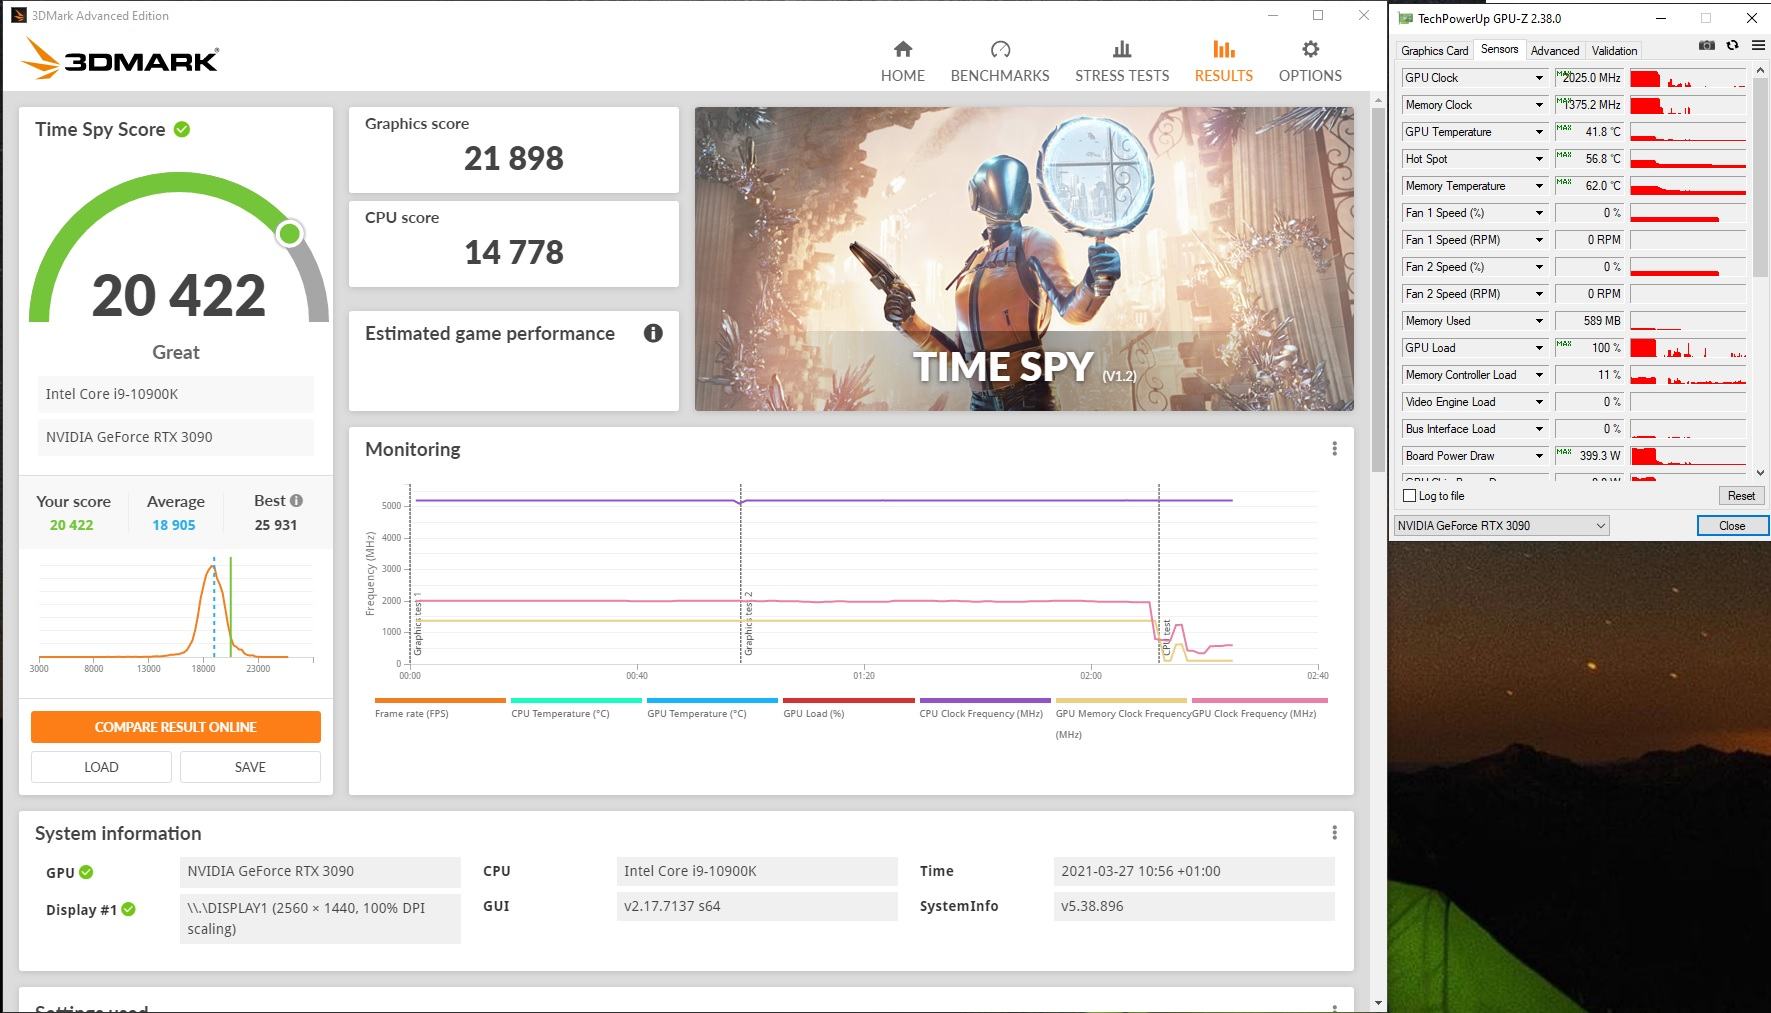
Task: Click the Time Spy benchmark banner image
Action: [1024, 259]
